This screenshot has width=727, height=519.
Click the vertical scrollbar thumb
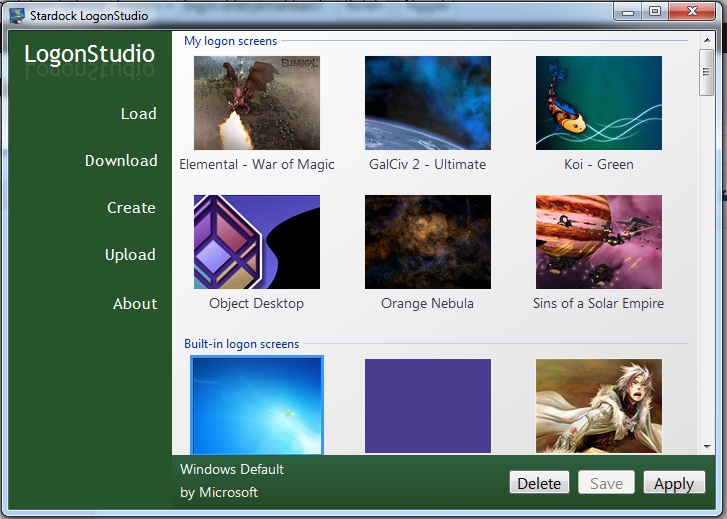707,72
